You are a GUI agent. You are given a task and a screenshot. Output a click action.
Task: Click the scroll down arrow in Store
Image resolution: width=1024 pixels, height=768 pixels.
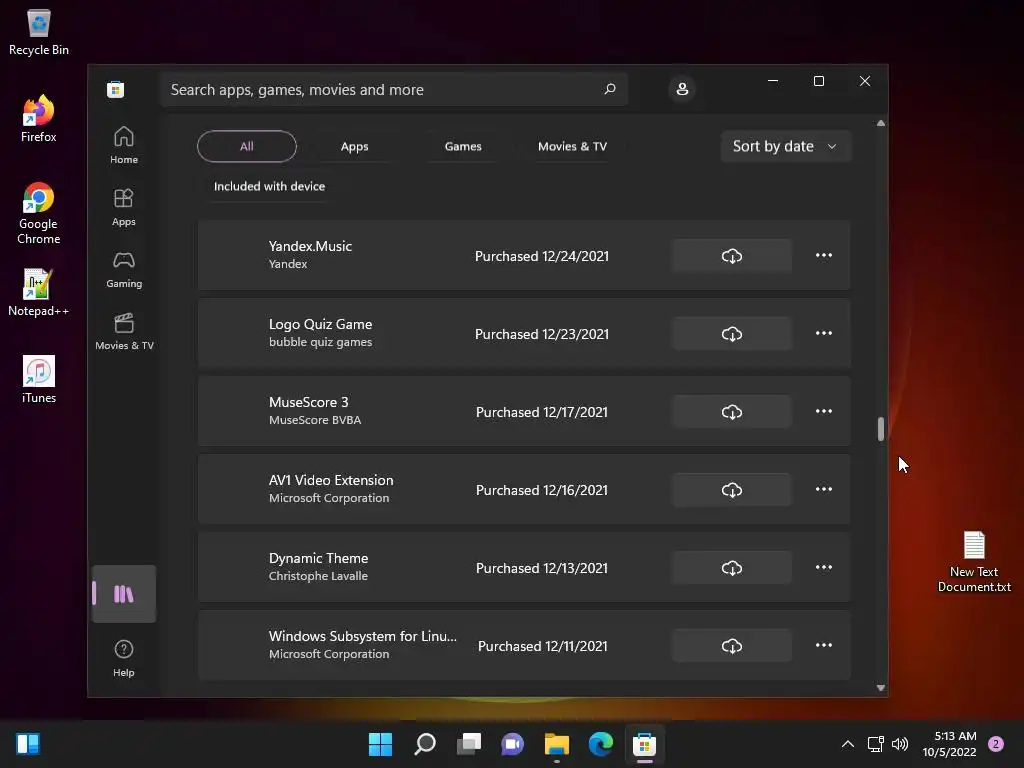(x=881, y=687)
